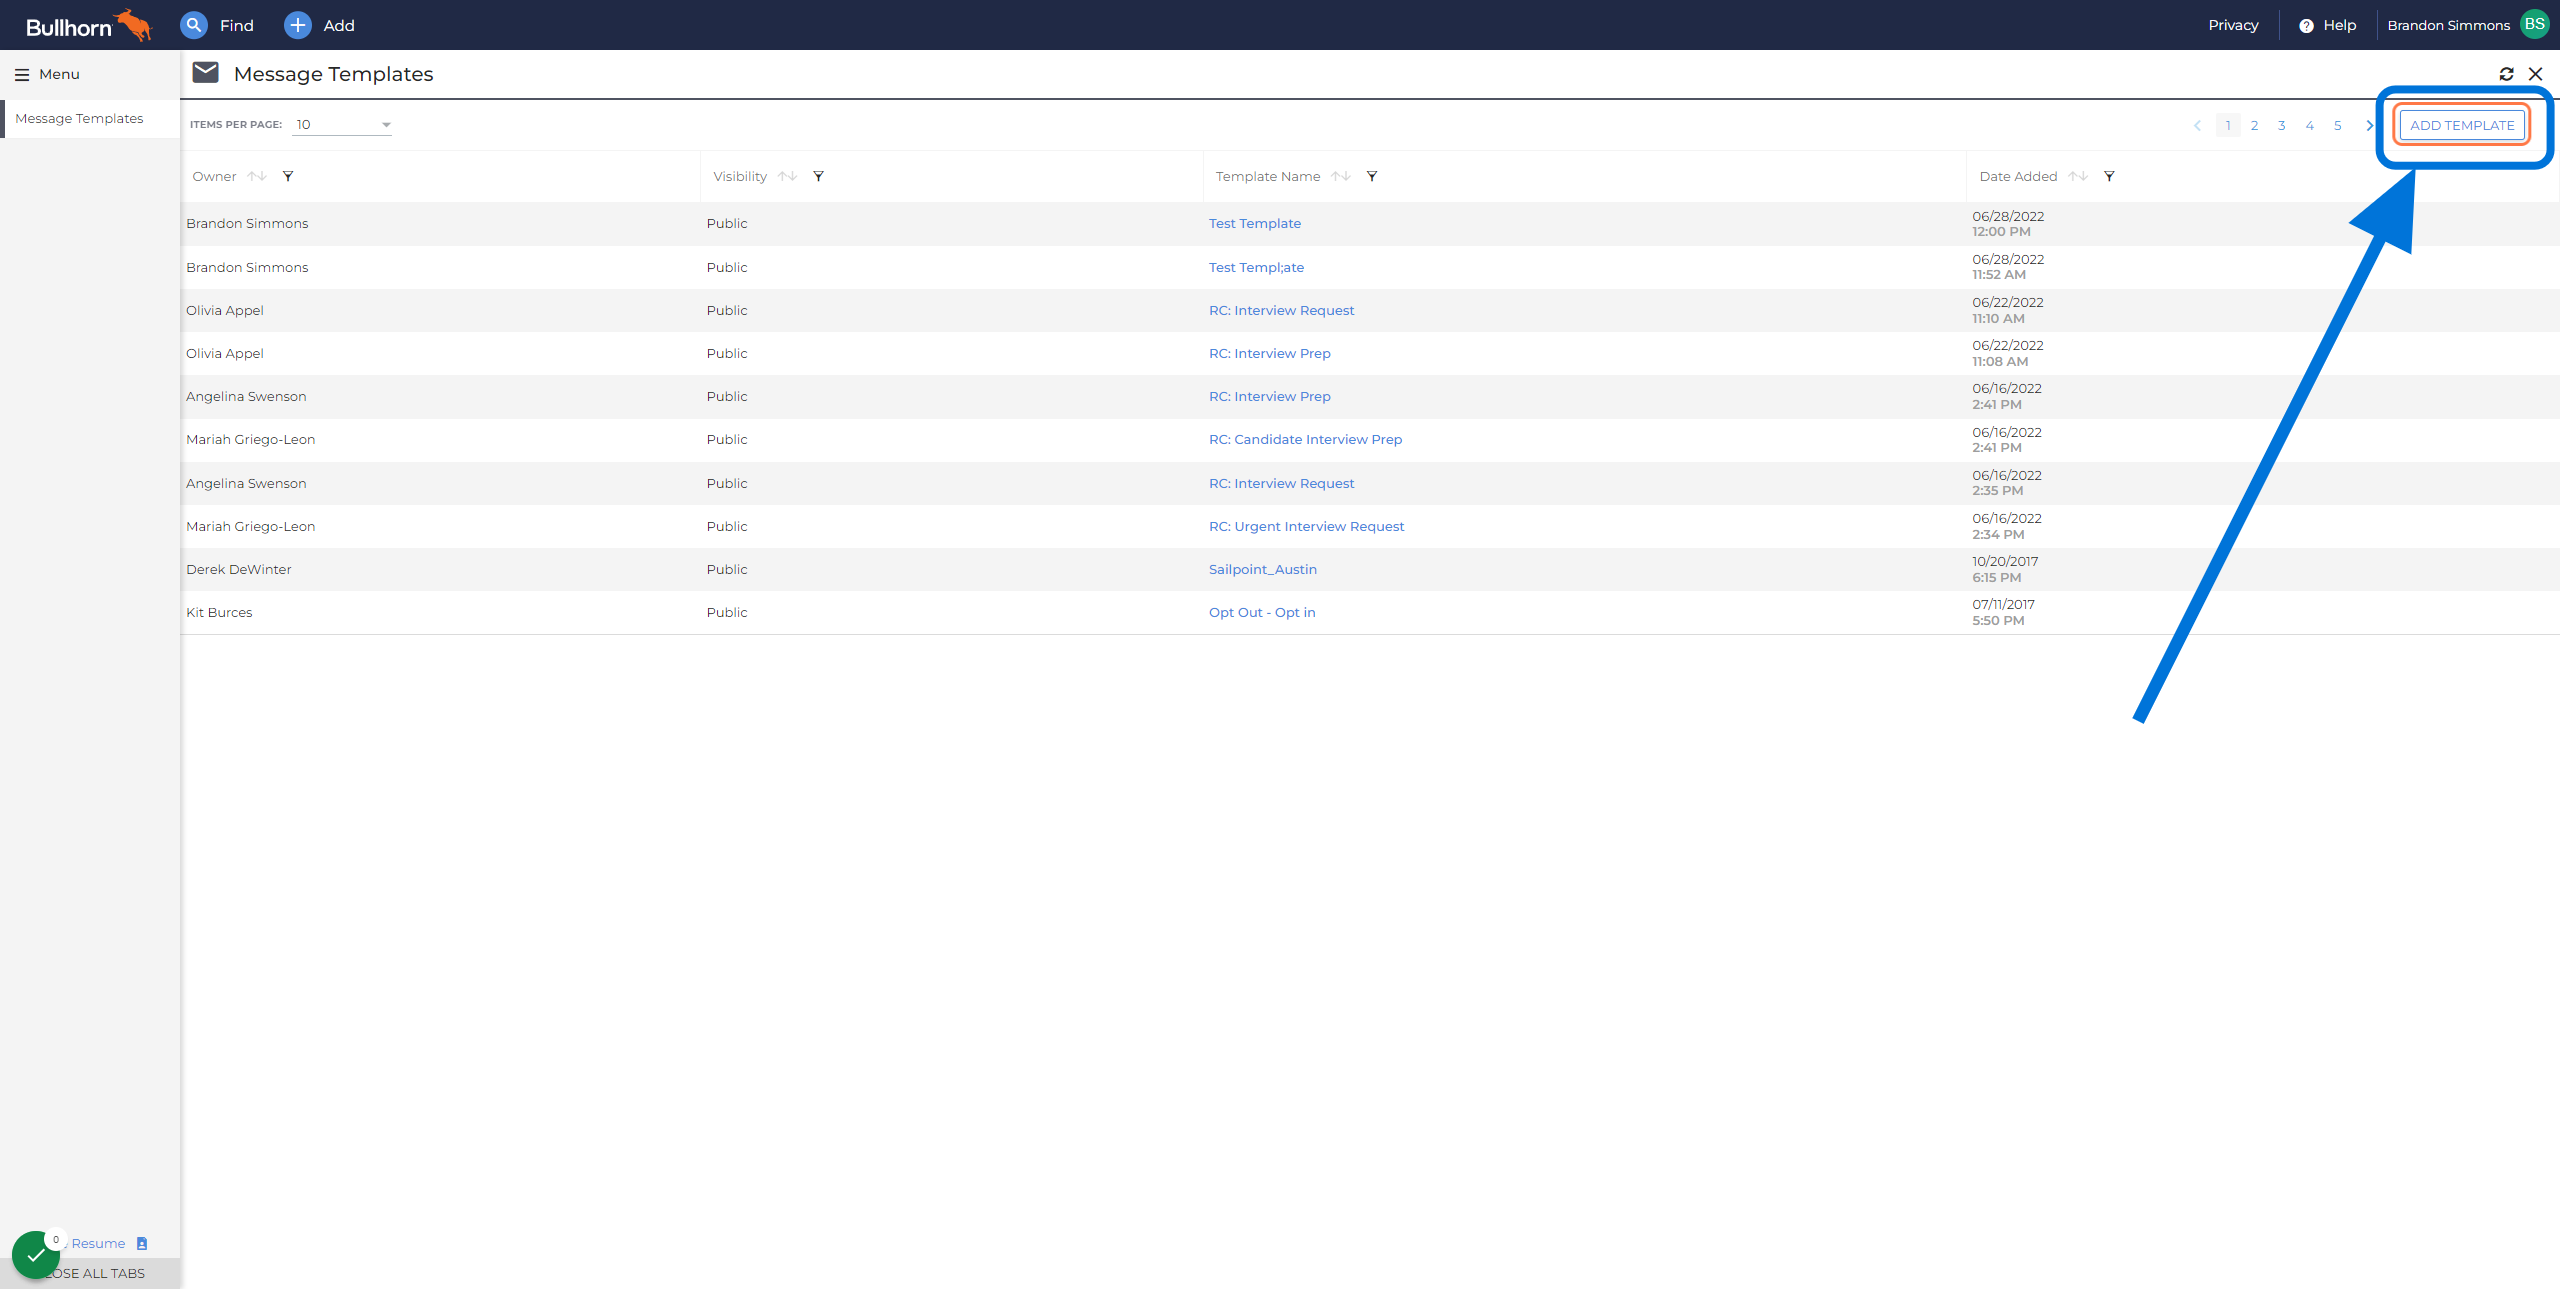Click the Add Template button
The height and width of the screenshot is (1289, 2560).
pos(2462,125)
